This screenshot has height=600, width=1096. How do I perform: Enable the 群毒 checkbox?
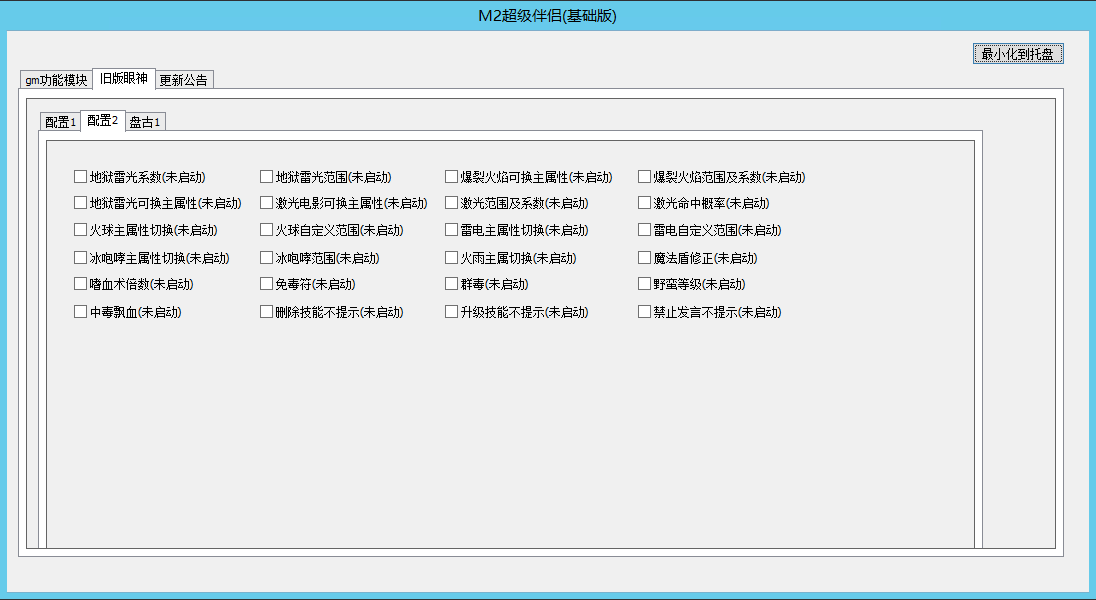pyautogui.click(x=451, y=283)
